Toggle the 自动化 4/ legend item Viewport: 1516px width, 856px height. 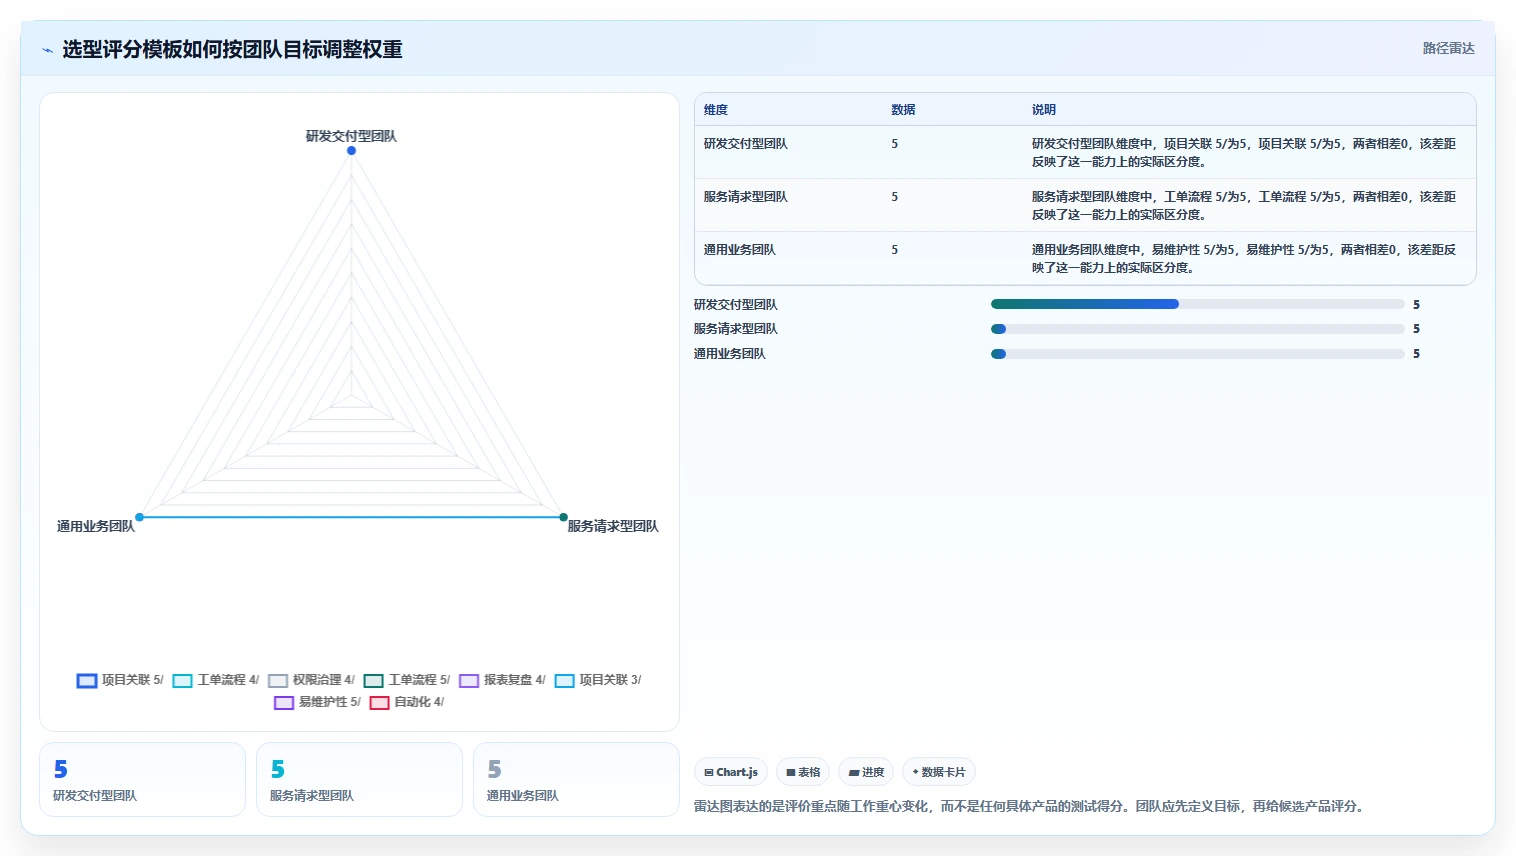pyautogui.click(x=407, y=702)
